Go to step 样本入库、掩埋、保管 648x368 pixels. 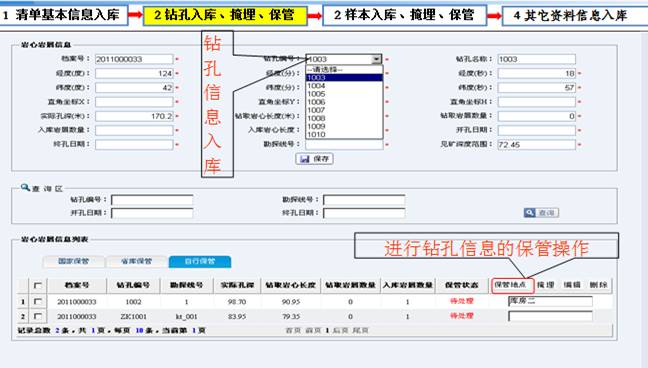(x=404, y=15)
